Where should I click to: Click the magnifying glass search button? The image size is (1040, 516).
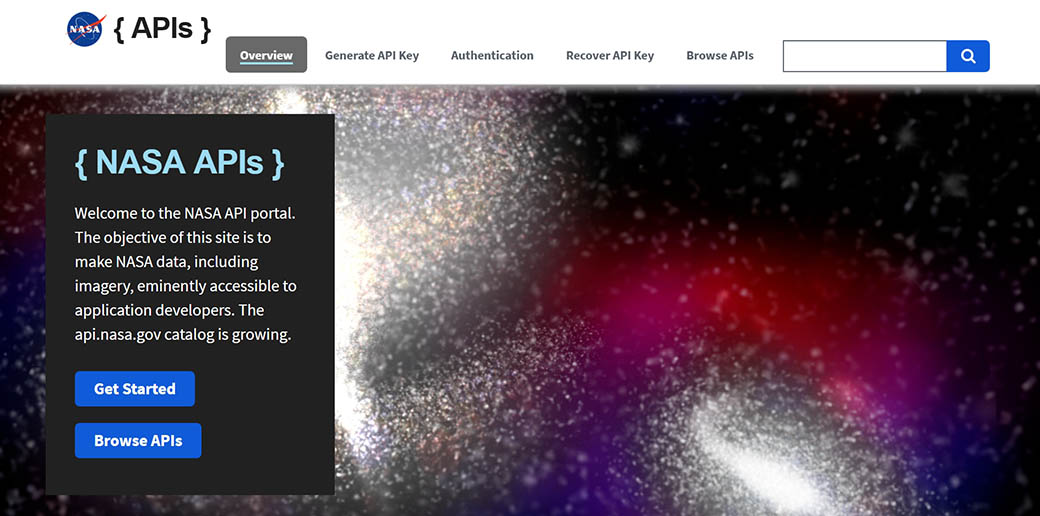(967, 56)
